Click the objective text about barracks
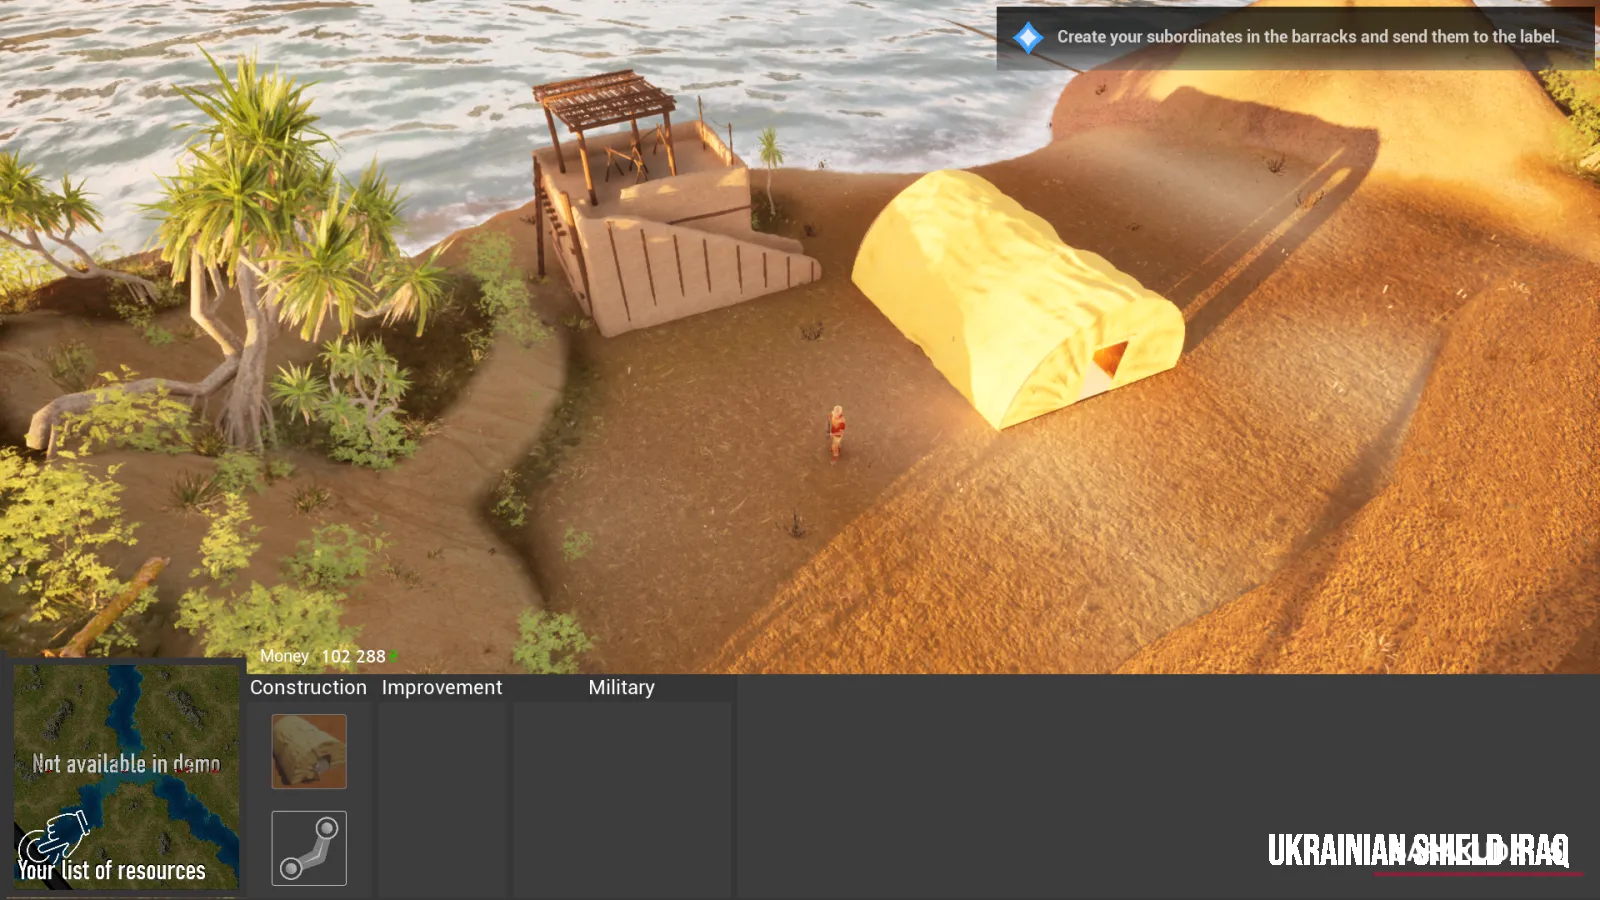The image size is (1600, 900). (1308, 37)
